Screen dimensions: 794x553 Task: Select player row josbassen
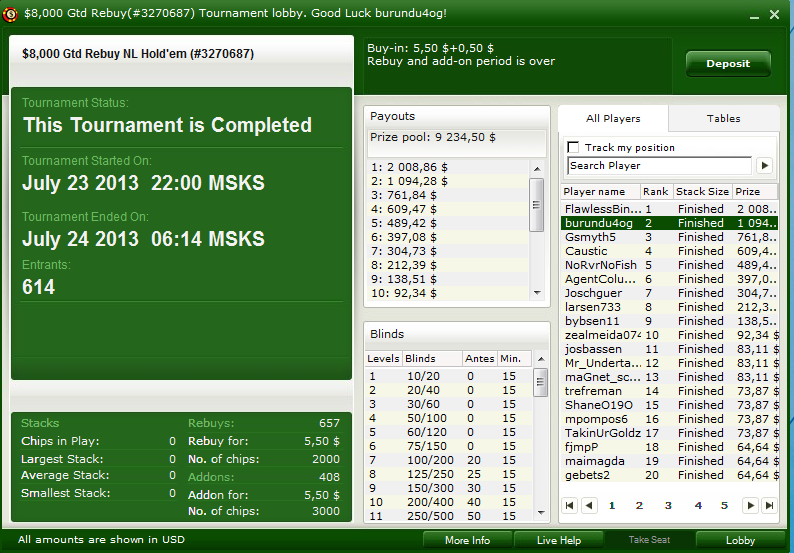[669, 349]
